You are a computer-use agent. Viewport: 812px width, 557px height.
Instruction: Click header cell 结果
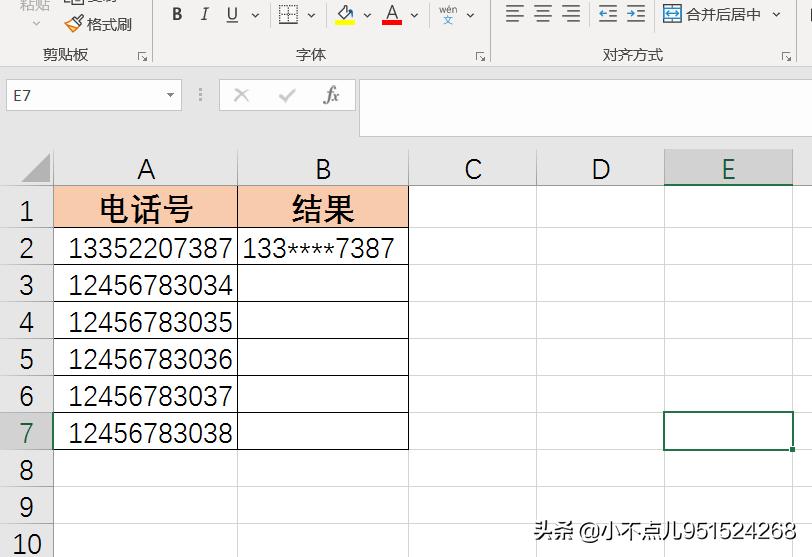click(323, 207)
